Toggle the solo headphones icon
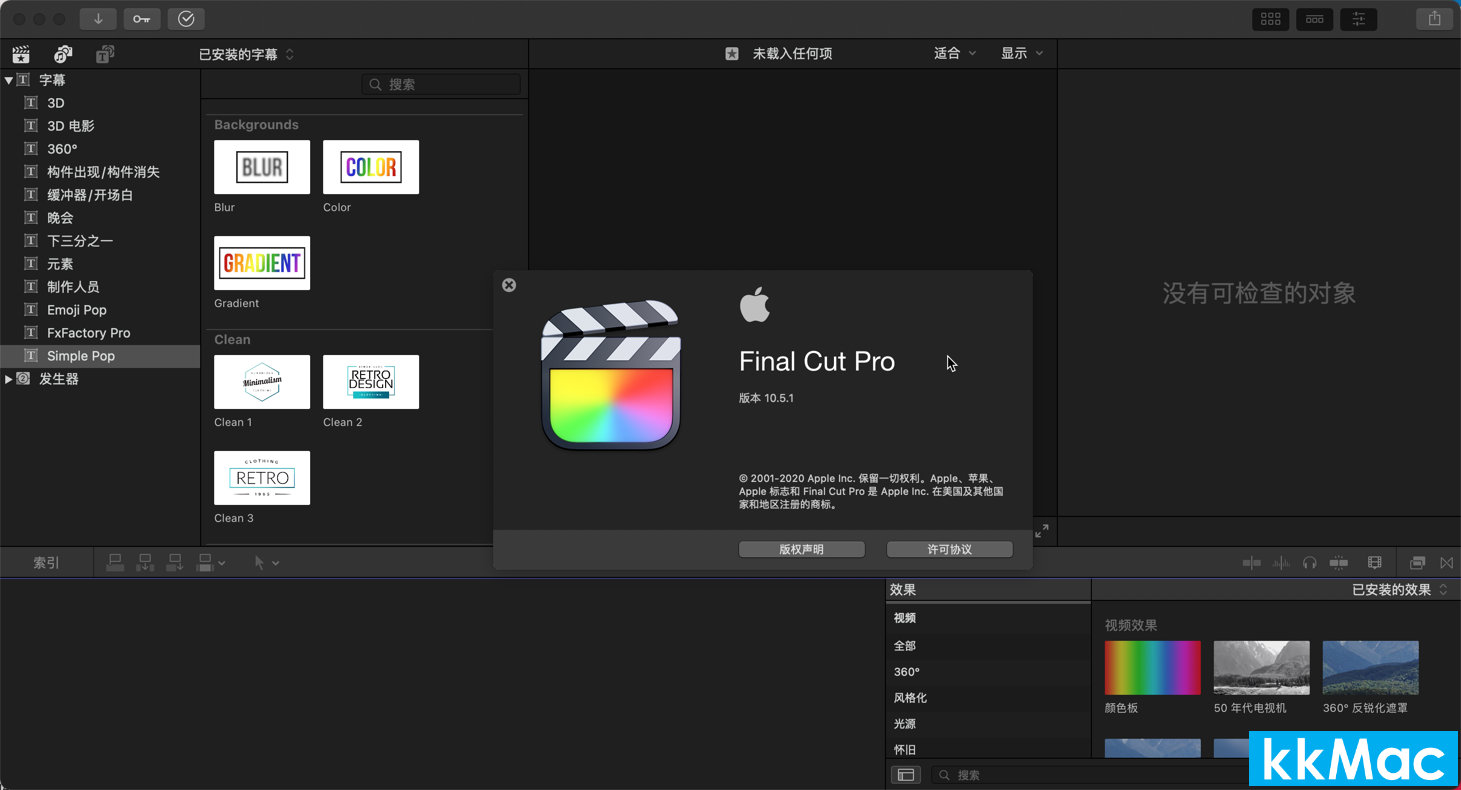Screen dimensions: 1461x790 (x=1310, y=563)
